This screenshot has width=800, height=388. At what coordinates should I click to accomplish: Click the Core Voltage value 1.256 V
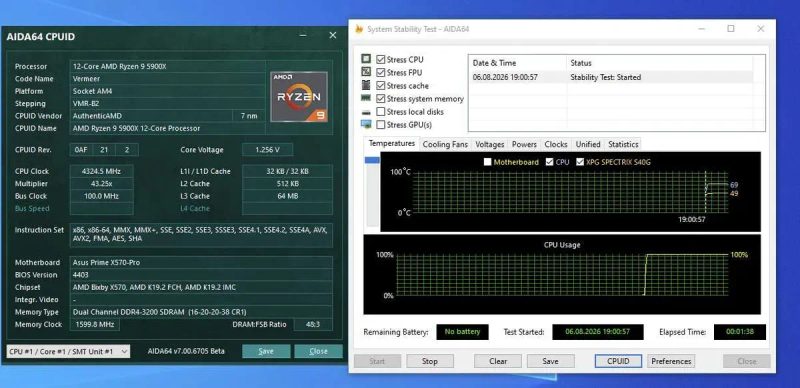[267, 150]
